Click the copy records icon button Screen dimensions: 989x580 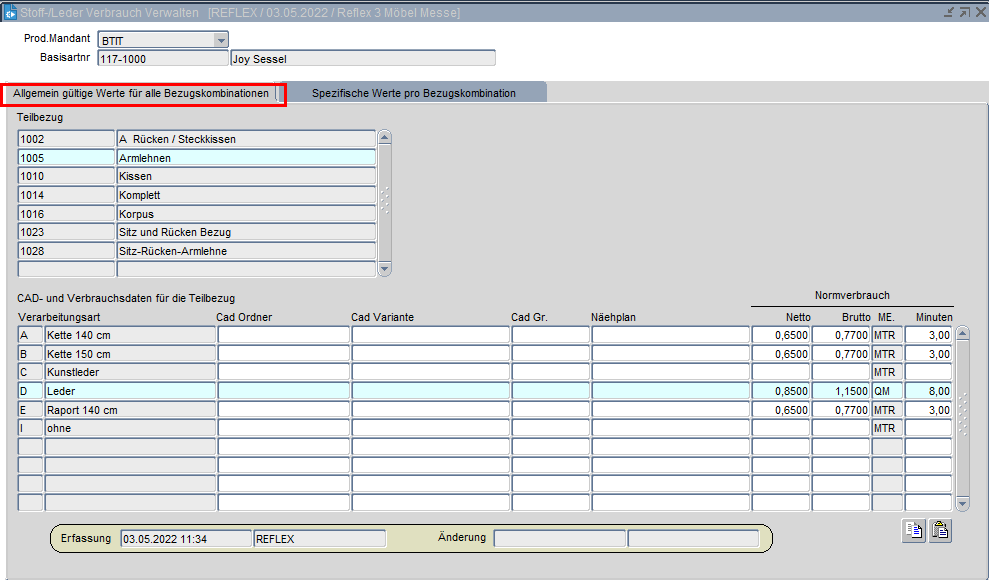click(x=913, y=531)
